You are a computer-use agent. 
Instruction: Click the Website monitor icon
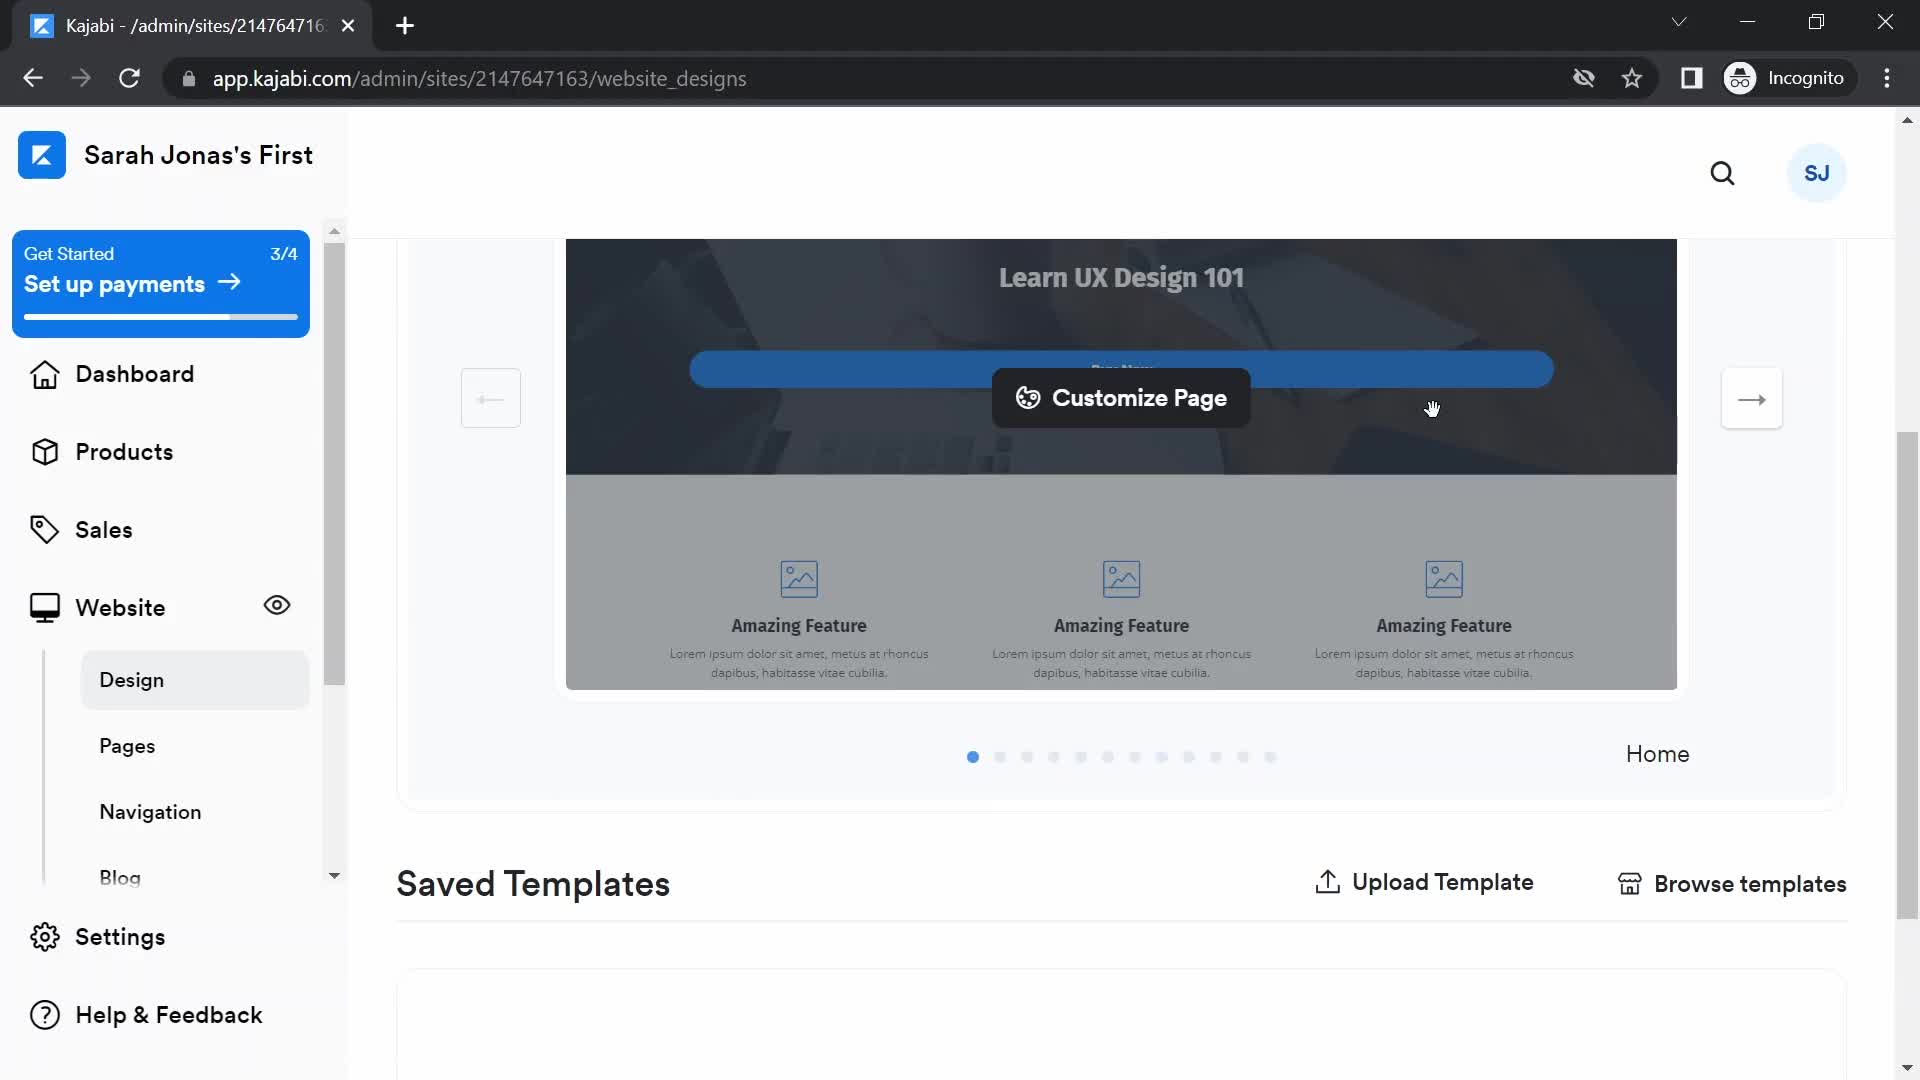click(x=45, y=608)
